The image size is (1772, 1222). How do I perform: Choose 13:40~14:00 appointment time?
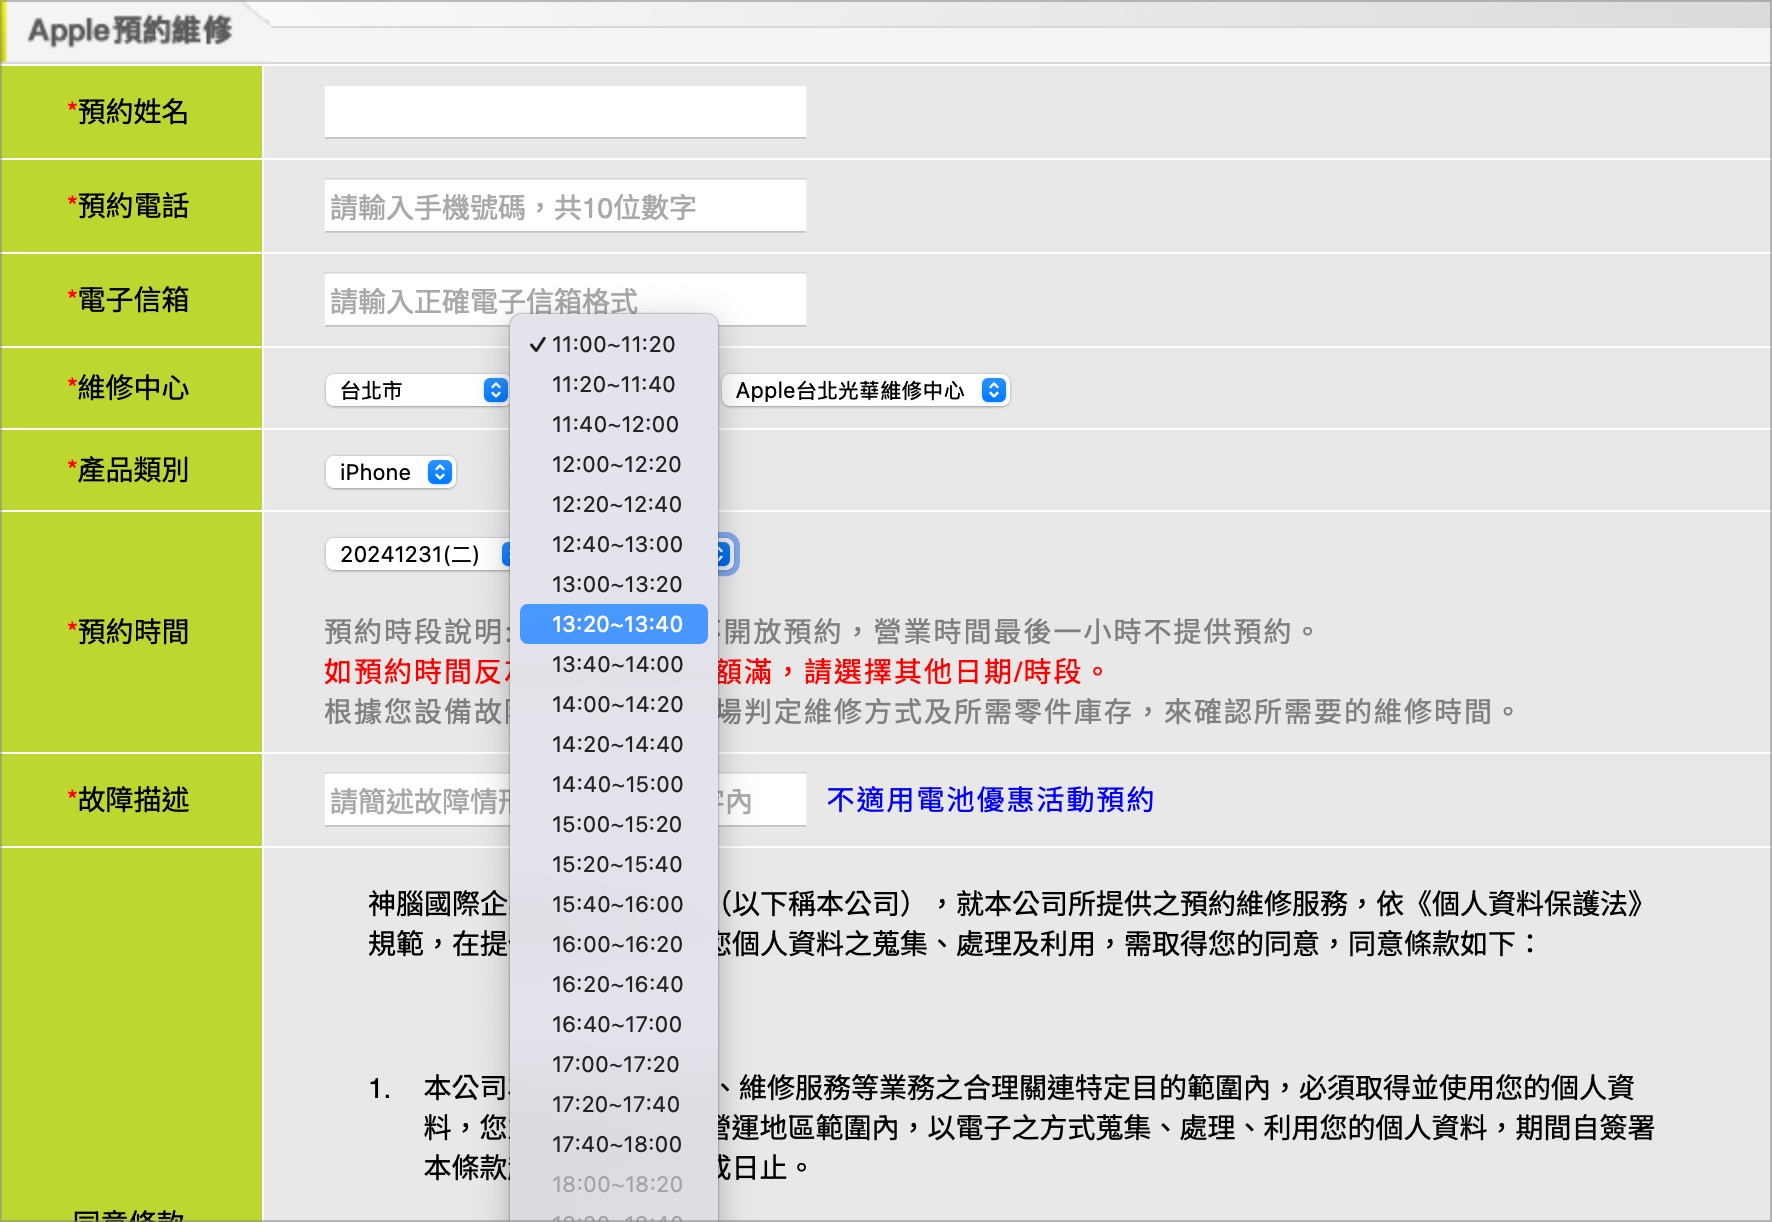613,664
